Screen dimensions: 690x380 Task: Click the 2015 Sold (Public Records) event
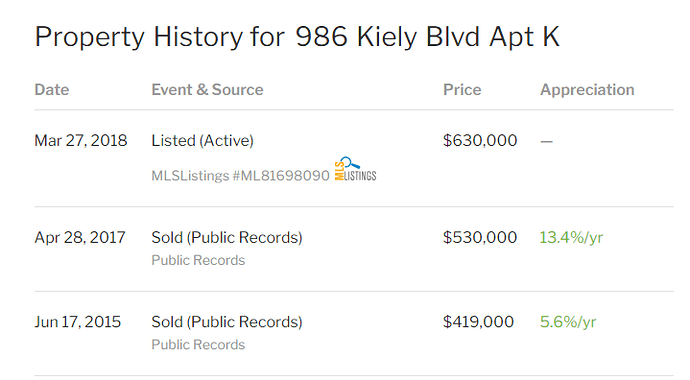click(227, 322)
